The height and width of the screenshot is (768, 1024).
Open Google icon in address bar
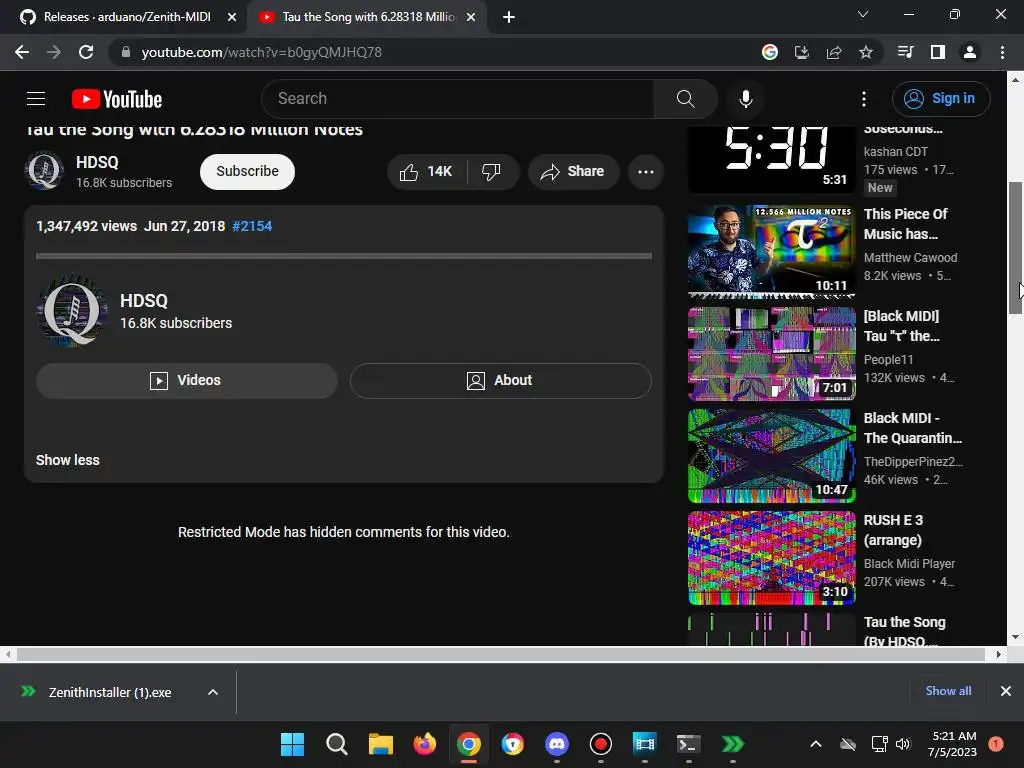(770, 52)
